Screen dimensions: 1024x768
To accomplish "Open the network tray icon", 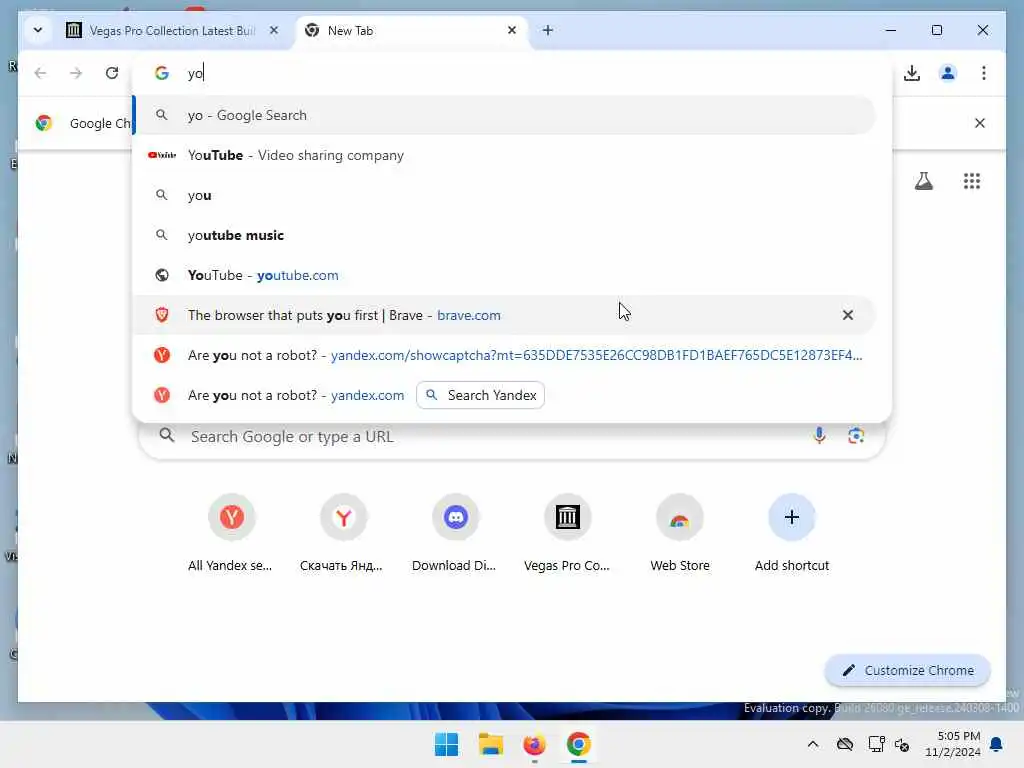I will point(876,744).
